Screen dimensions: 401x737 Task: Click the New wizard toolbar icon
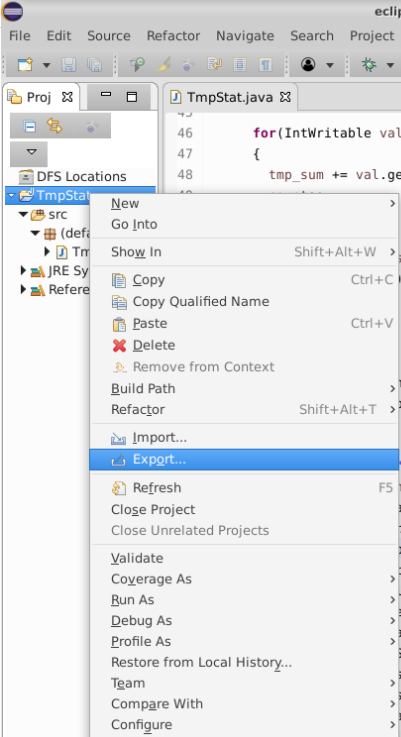(x=25, y=64)
